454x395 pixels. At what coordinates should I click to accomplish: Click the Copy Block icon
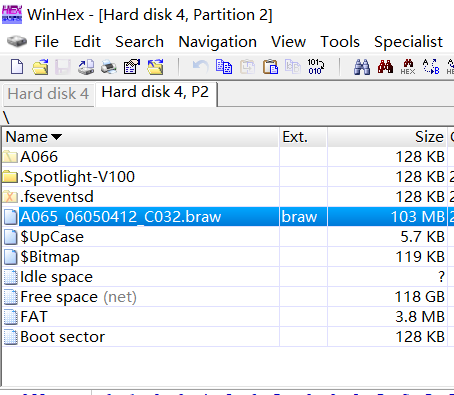point(224,67)
